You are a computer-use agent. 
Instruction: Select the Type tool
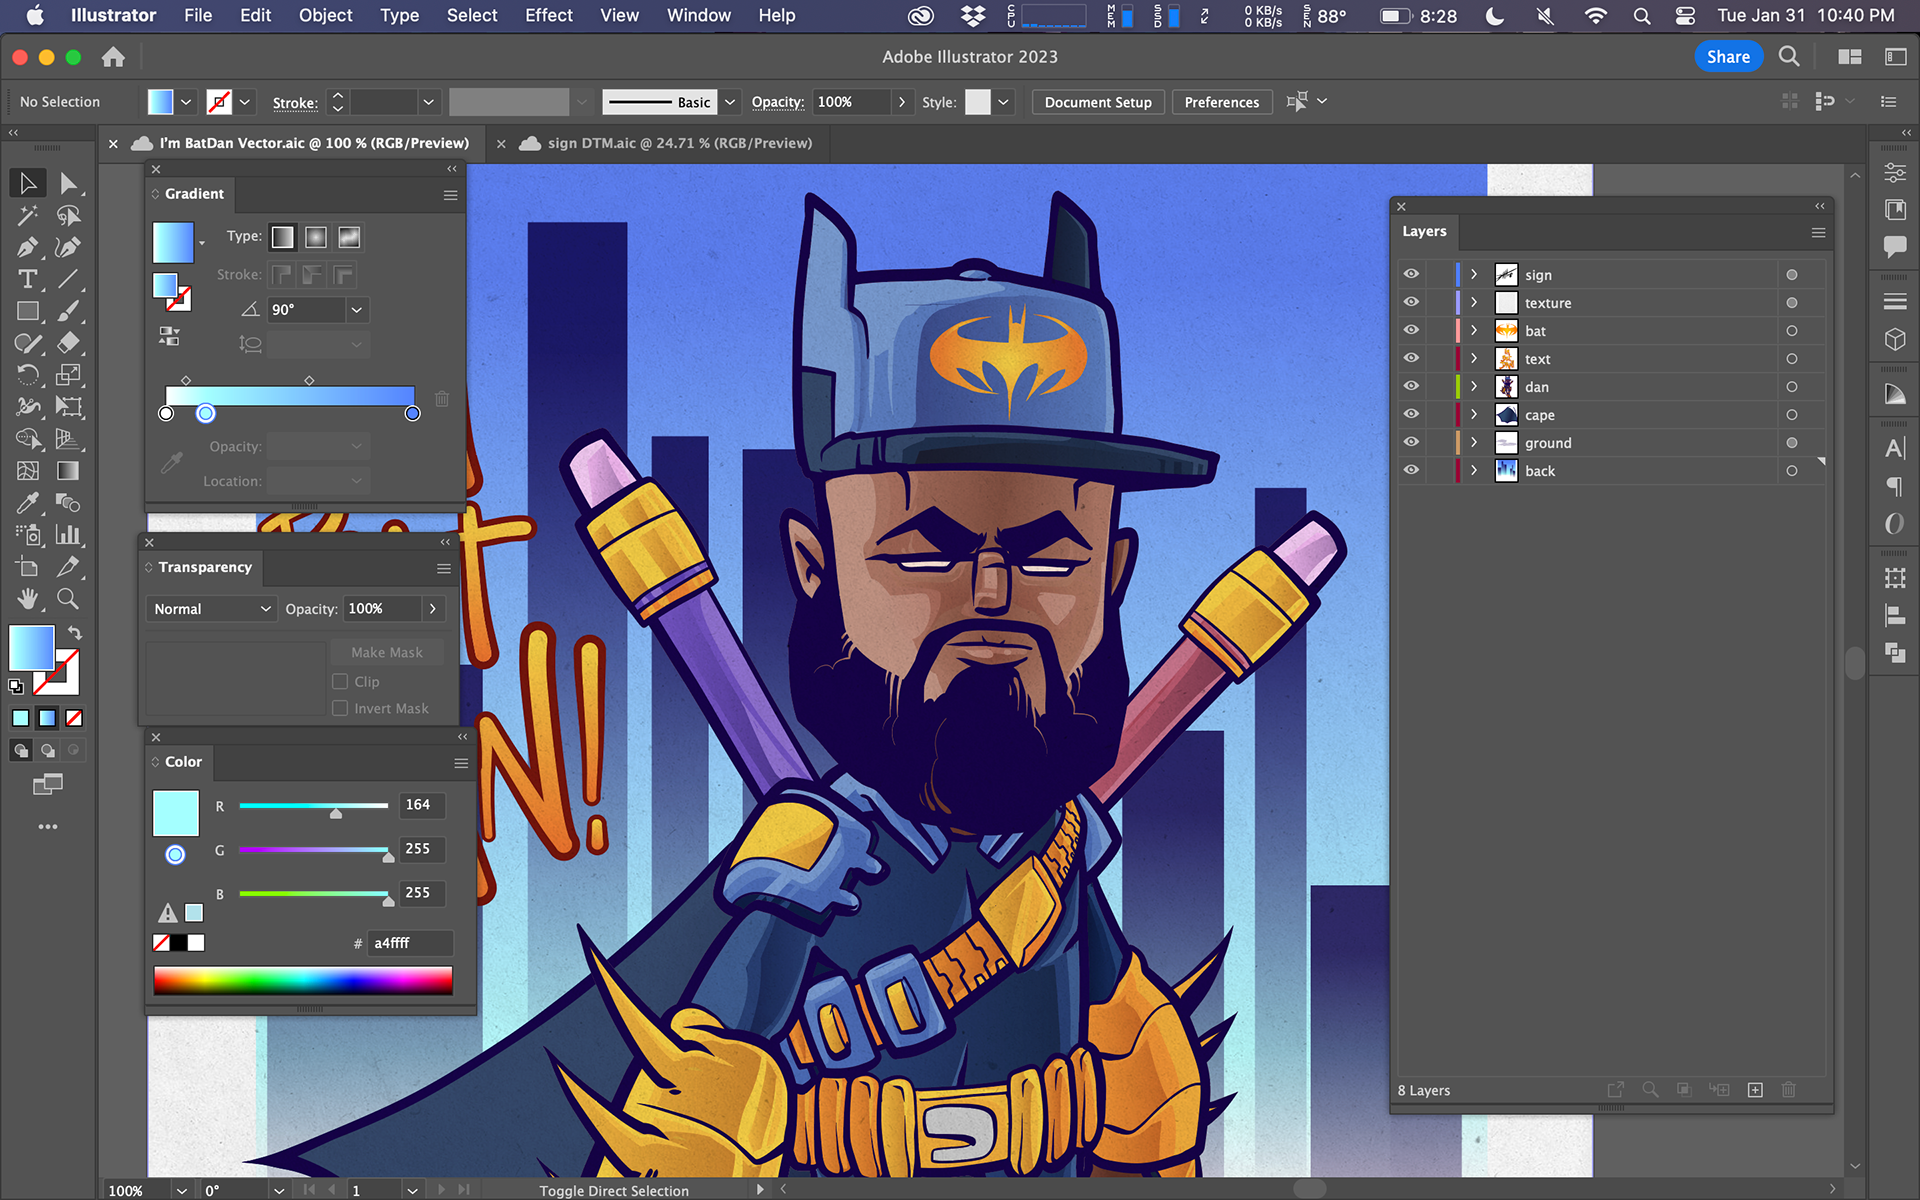click(x=28, y=279)
